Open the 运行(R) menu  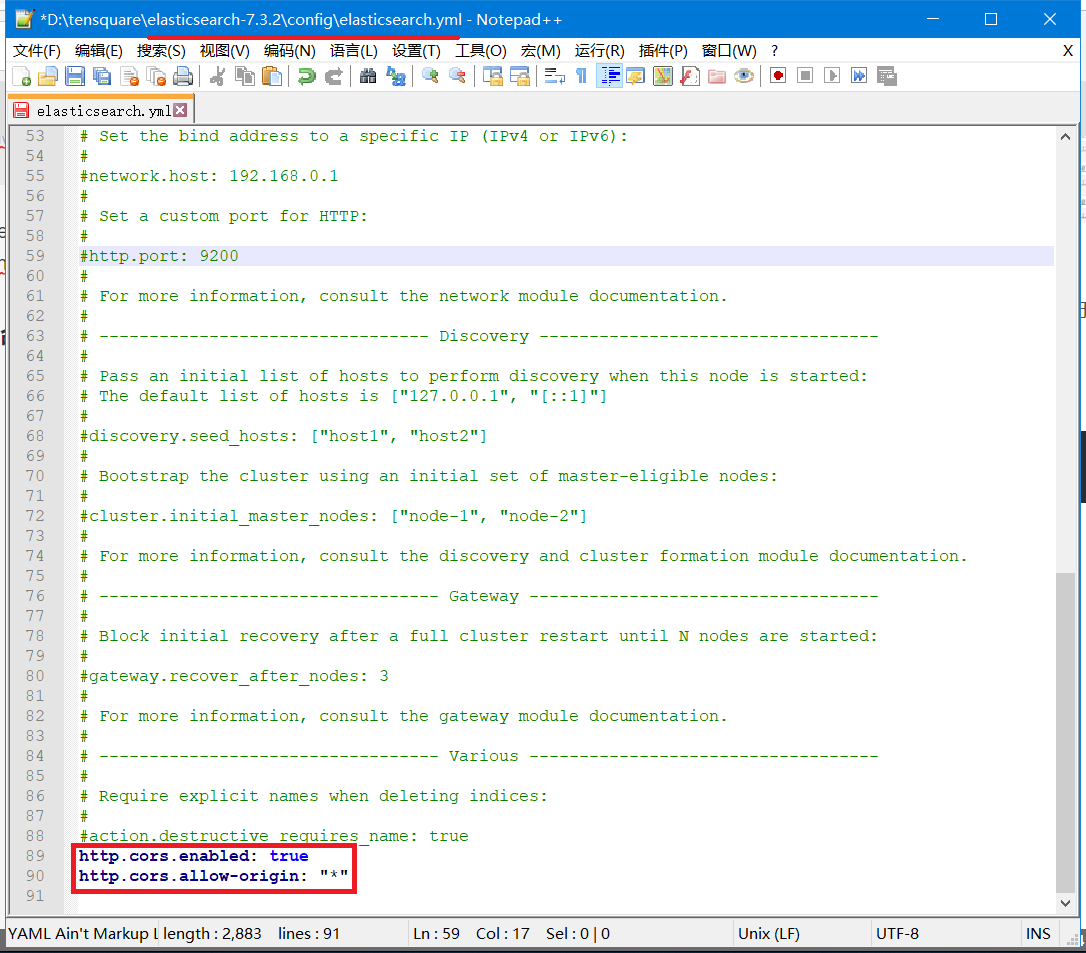click(599, 51)
